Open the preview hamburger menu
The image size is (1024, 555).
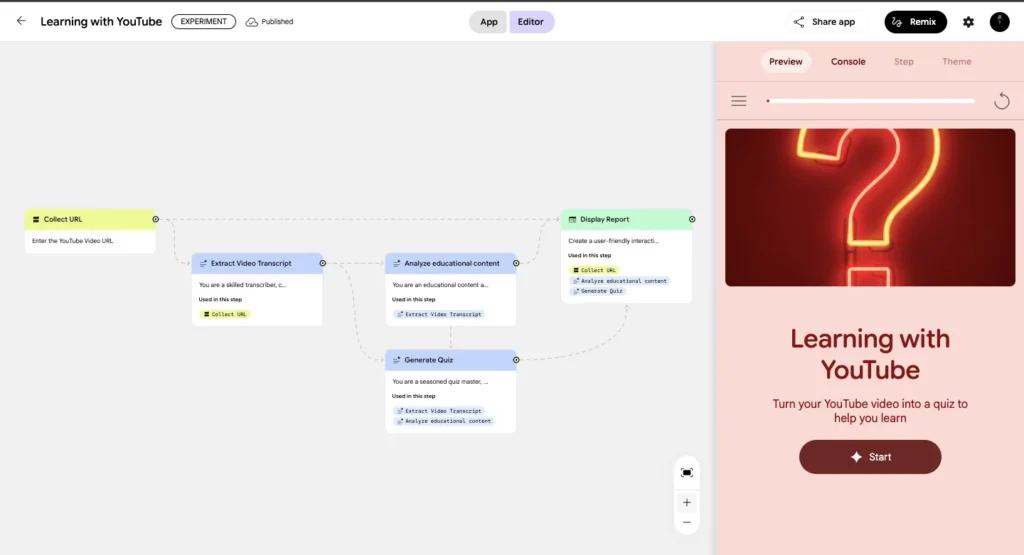(739, 101)
